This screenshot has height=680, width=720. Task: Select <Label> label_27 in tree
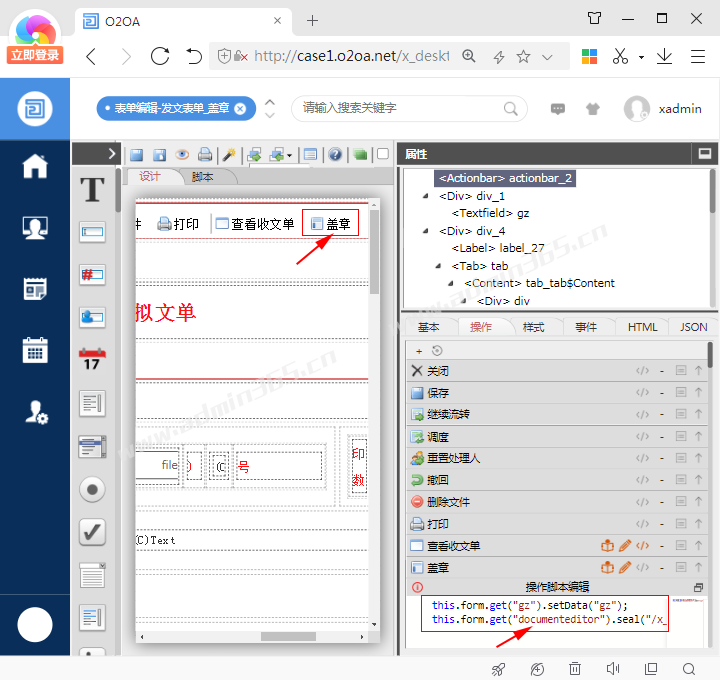pos(498,248)
